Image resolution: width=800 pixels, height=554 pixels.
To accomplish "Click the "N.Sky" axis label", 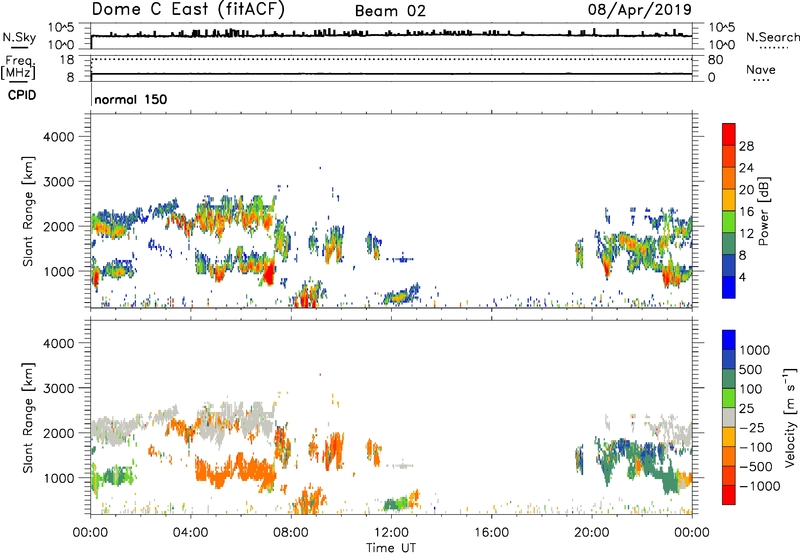I will tap(19, 37).
